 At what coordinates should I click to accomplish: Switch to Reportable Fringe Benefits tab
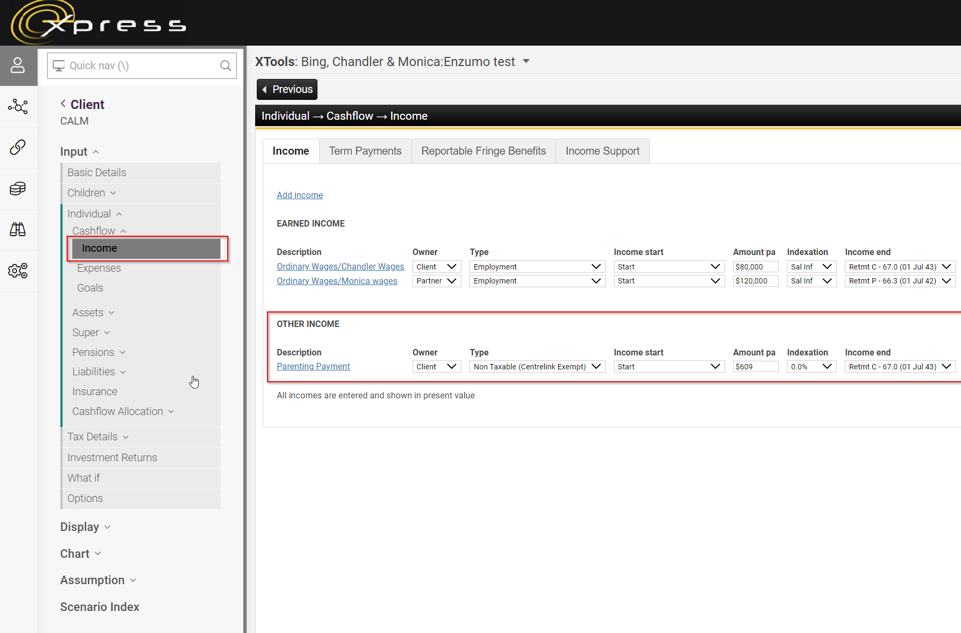[x=483, y=151]
